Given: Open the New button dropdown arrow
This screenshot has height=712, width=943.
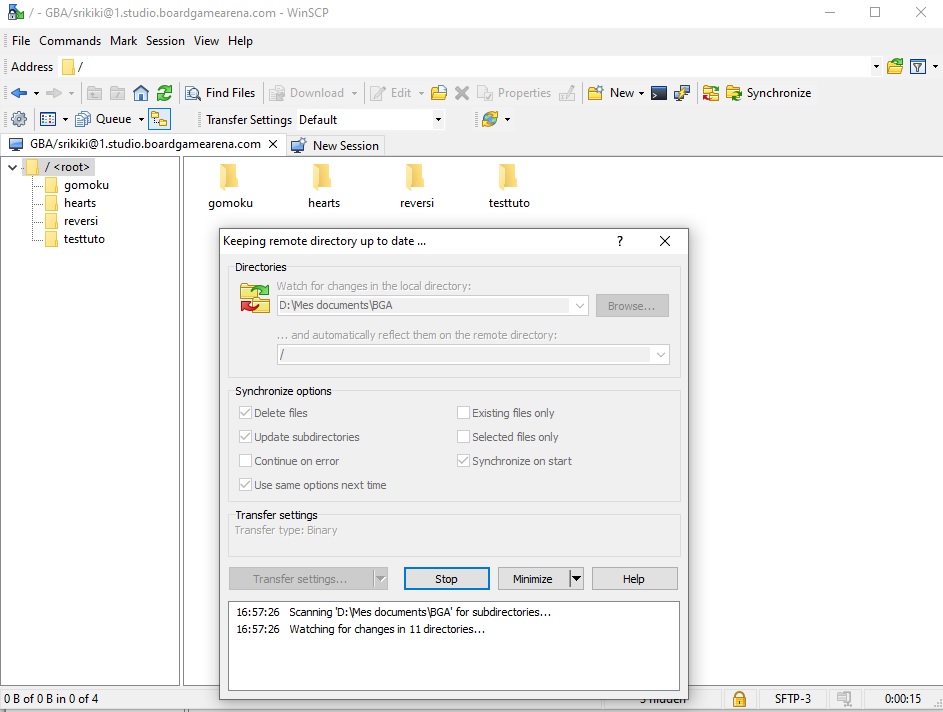Looking at the screenshot, I should point(641,93).
